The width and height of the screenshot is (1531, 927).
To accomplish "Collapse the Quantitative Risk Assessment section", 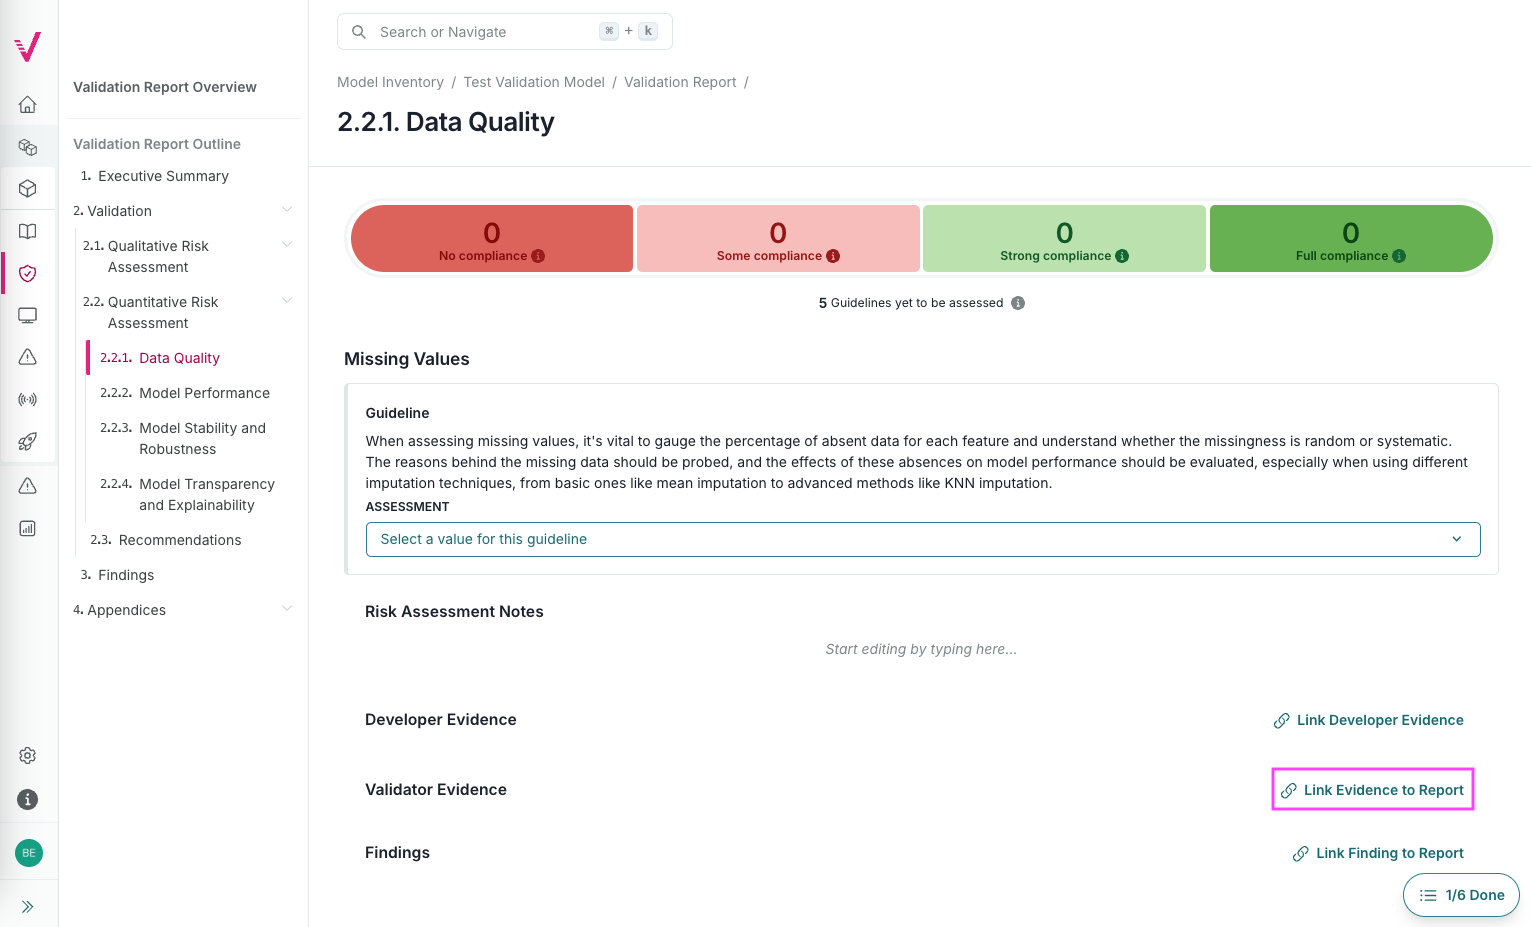I will pyautogui.click(x=288, y=300).
